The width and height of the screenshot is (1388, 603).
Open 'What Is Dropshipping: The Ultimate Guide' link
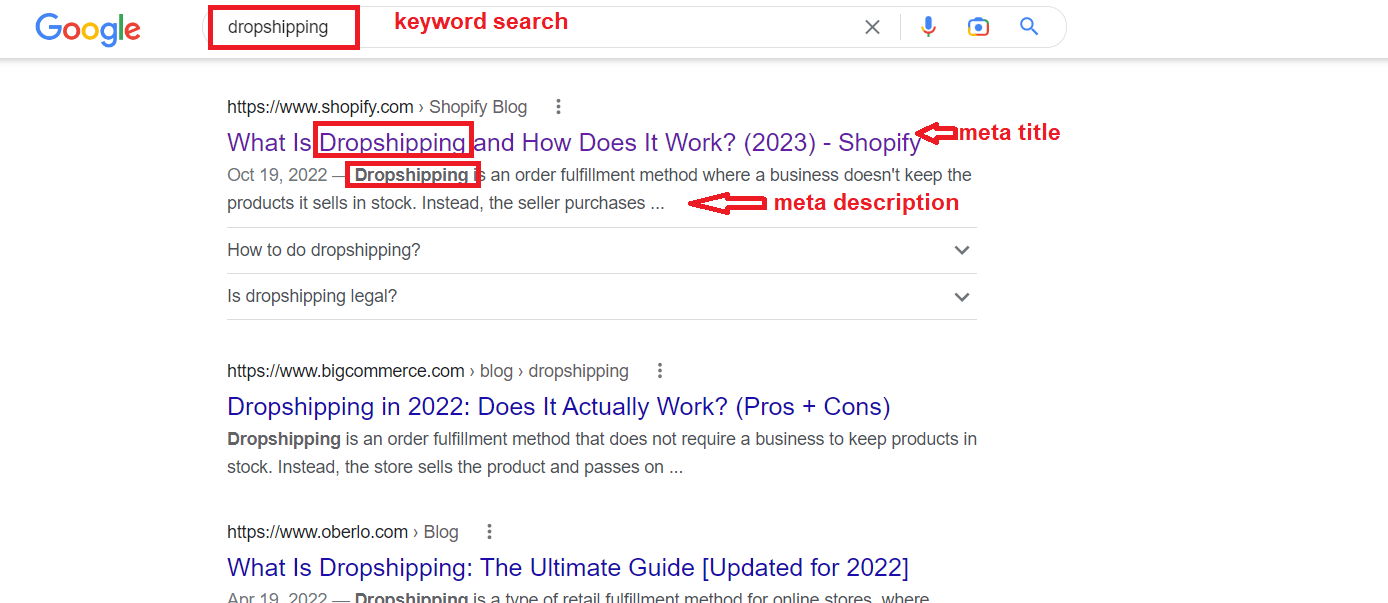coord(568,567)
